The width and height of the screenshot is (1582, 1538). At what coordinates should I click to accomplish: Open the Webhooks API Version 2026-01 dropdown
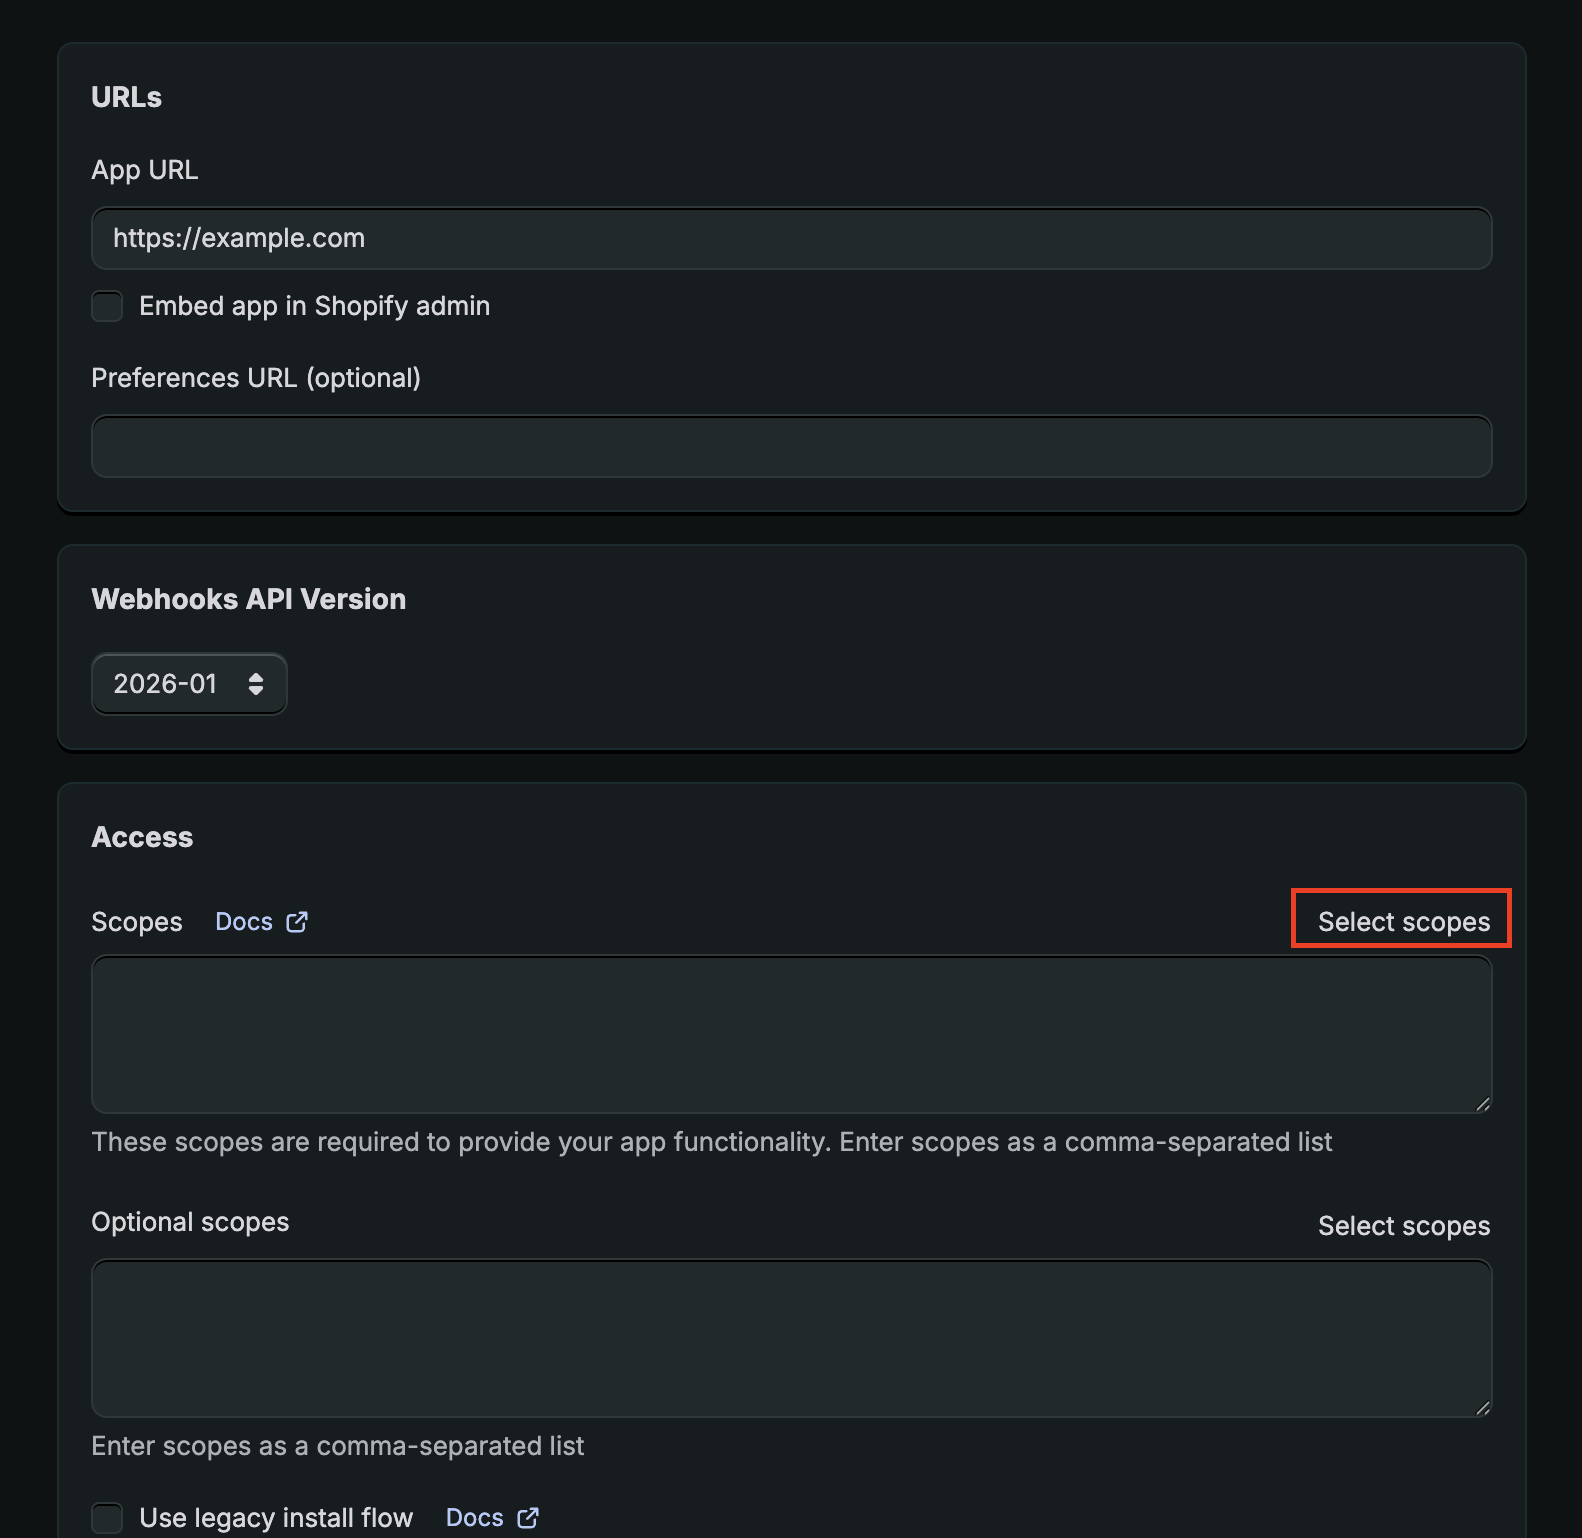(x=188, y=684)
